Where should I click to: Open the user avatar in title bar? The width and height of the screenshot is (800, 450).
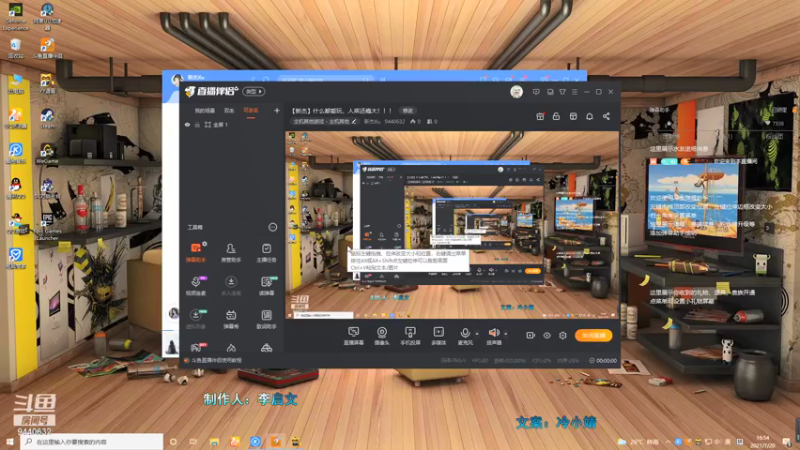point(516,92)
